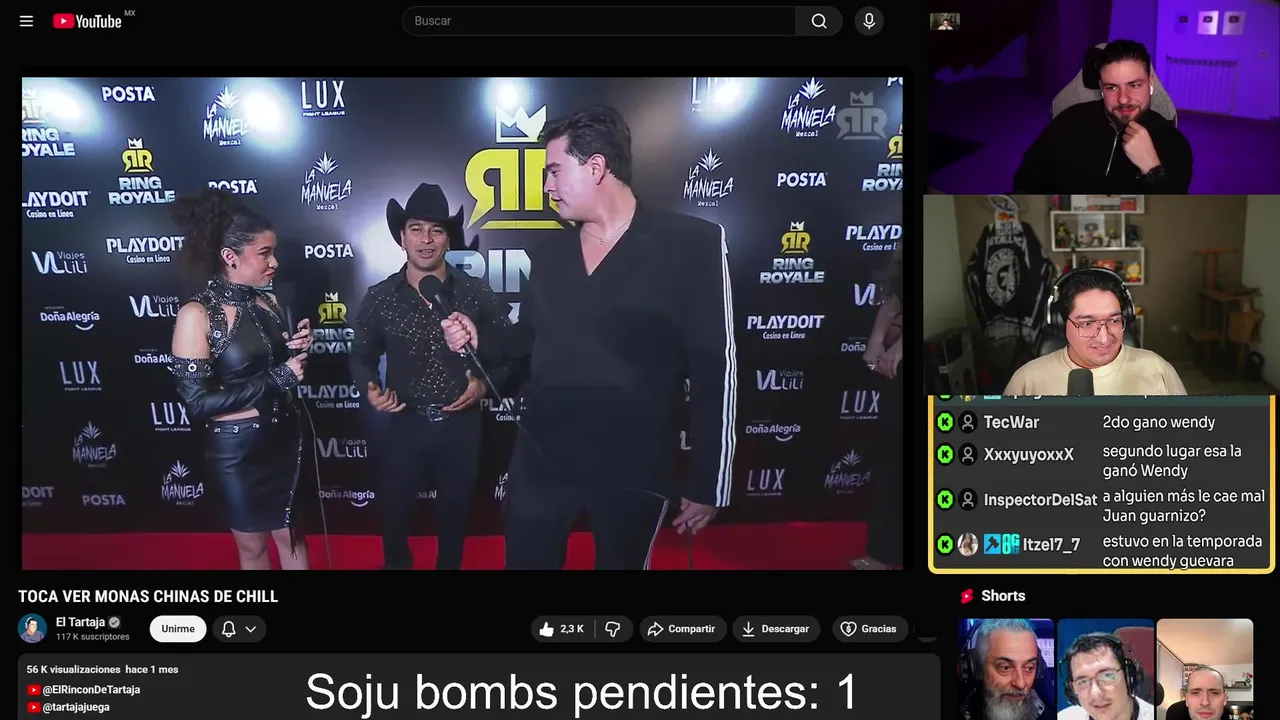The image size is (1280, 720).
Task: Open El Tartaja channel avatar
Action: (x=33, y=628)
